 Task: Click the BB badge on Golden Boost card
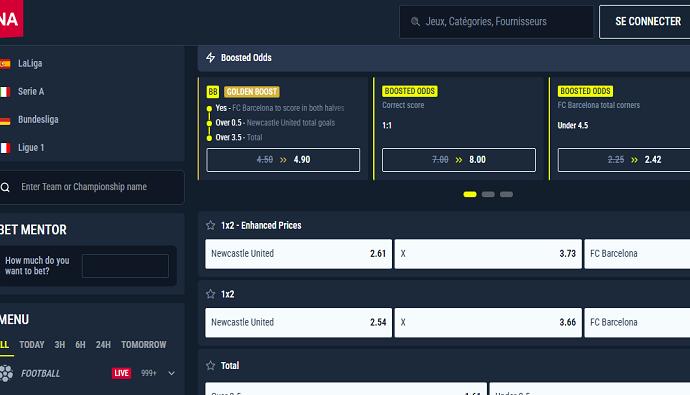pyautogui.click(x=213, y=91)
